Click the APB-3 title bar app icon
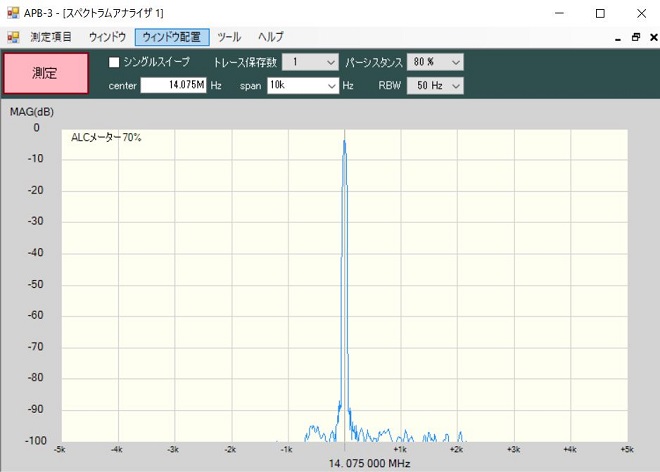 [13, 13]
